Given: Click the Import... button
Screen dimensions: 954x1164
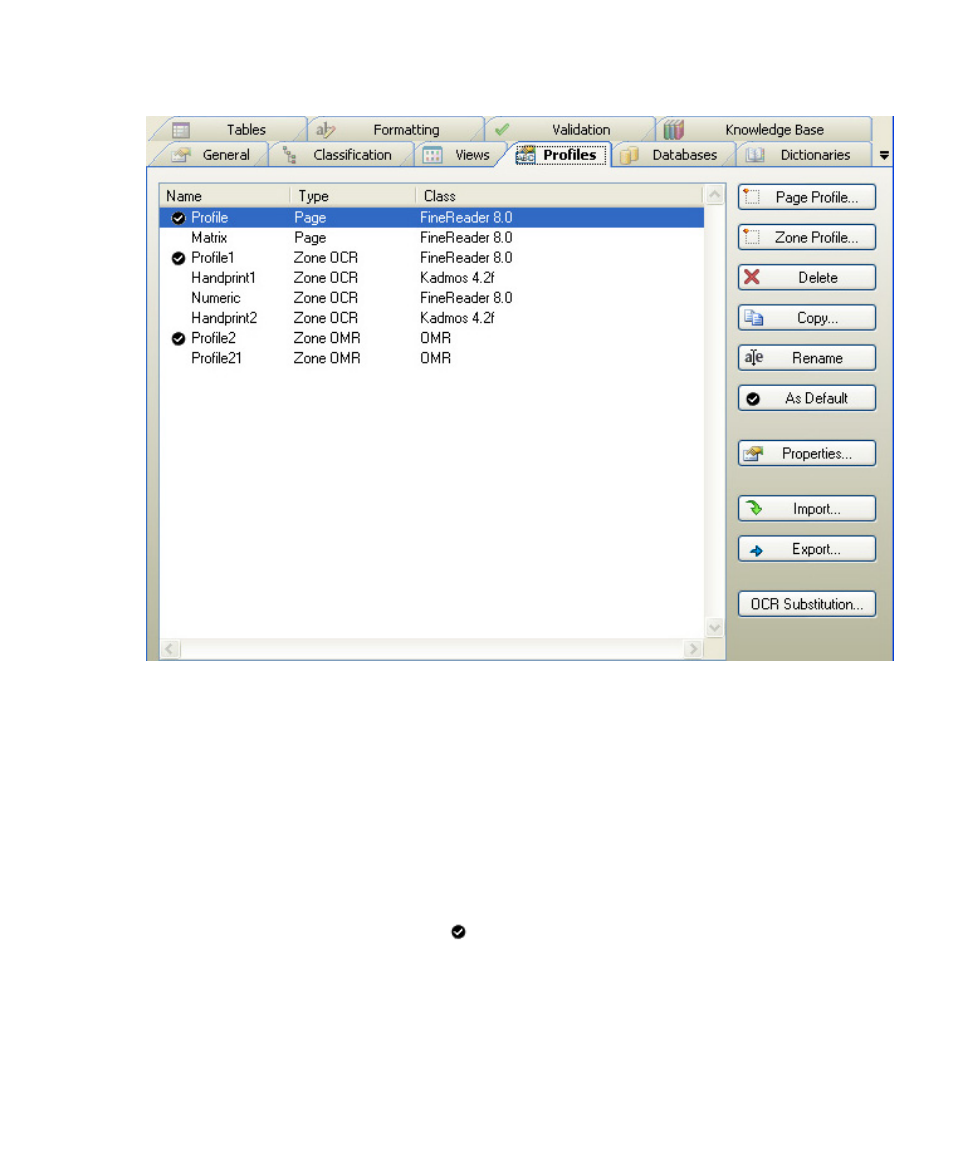Looking at the screenshot, I should (x=807, y=509).
